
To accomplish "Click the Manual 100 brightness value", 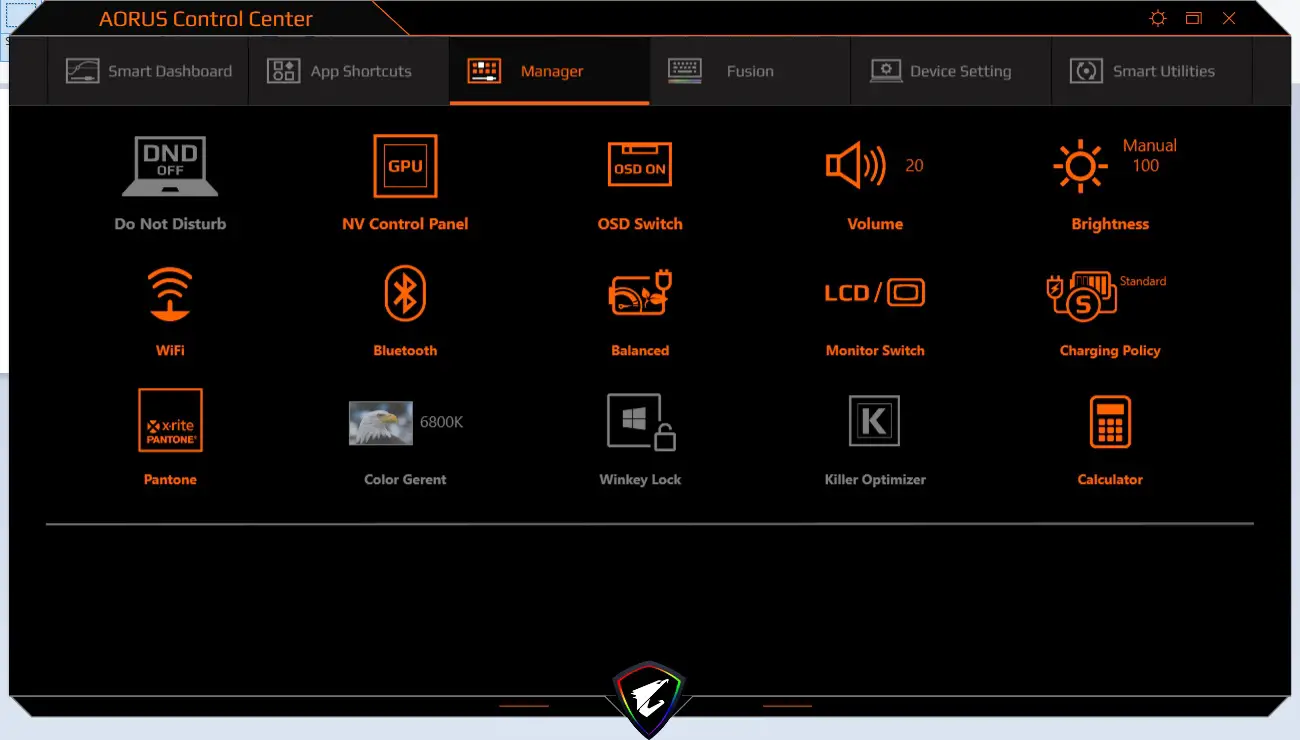I will point(1149,155).
